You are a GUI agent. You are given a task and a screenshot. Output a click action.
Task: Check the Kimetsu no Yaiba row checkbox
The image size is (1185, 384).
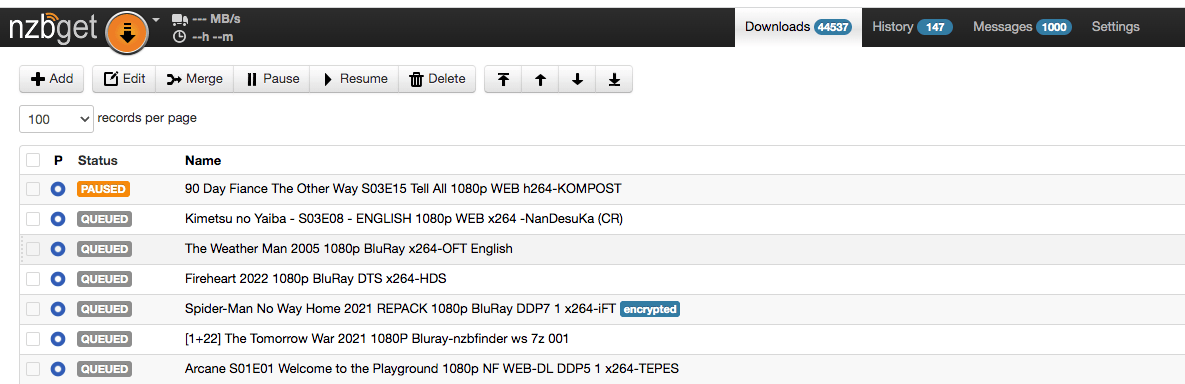pos(32,219)
